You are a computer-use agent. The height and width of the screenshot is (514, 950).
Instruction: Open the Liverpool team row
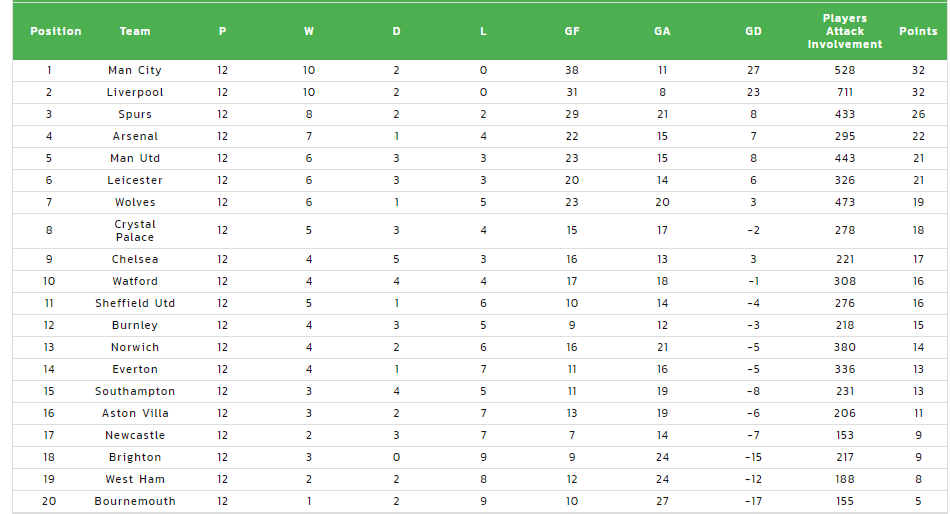point(479,92)
